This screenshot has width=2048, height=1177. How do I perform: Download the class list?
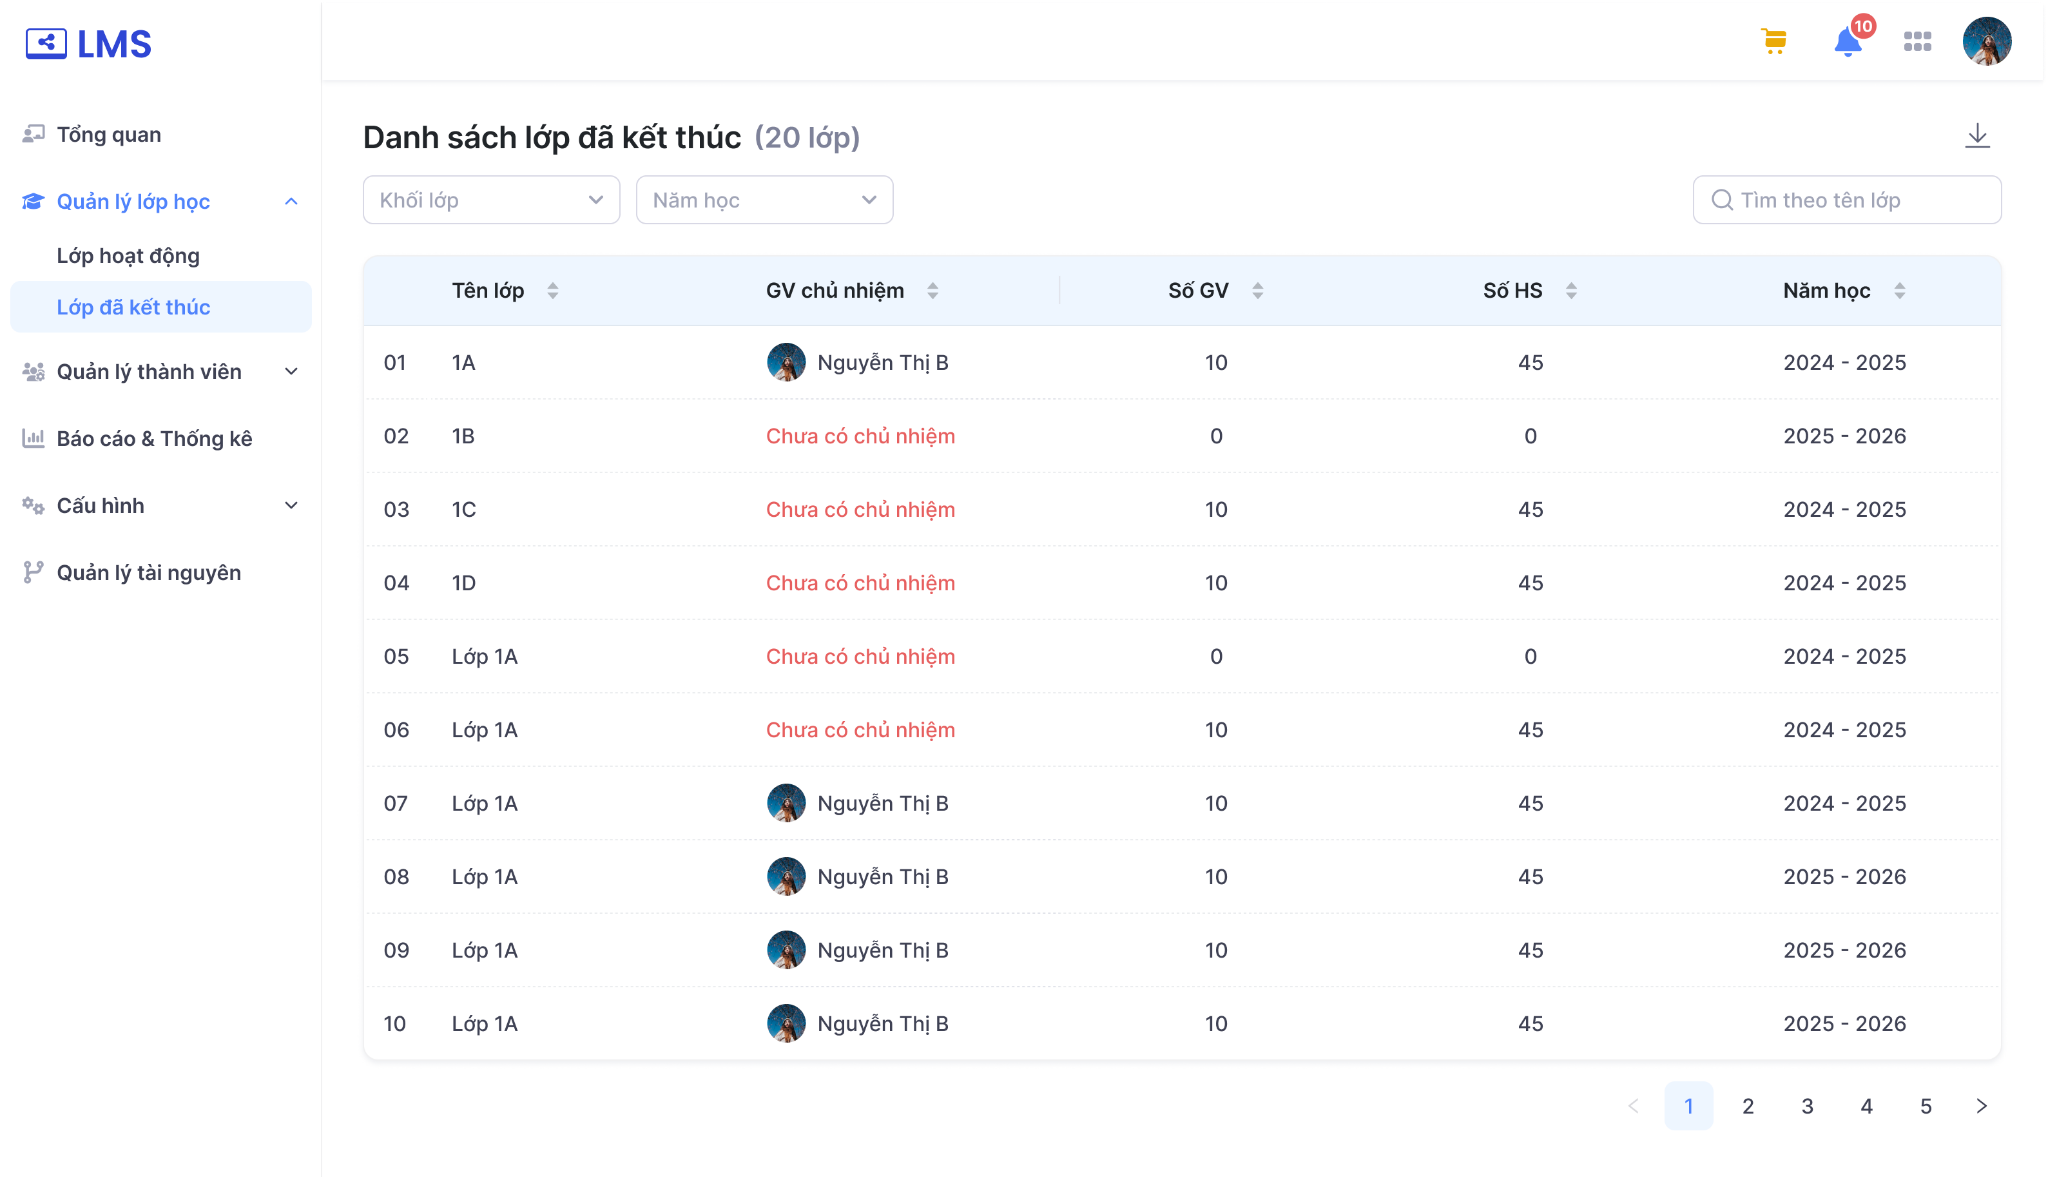tap(1977, 136)
